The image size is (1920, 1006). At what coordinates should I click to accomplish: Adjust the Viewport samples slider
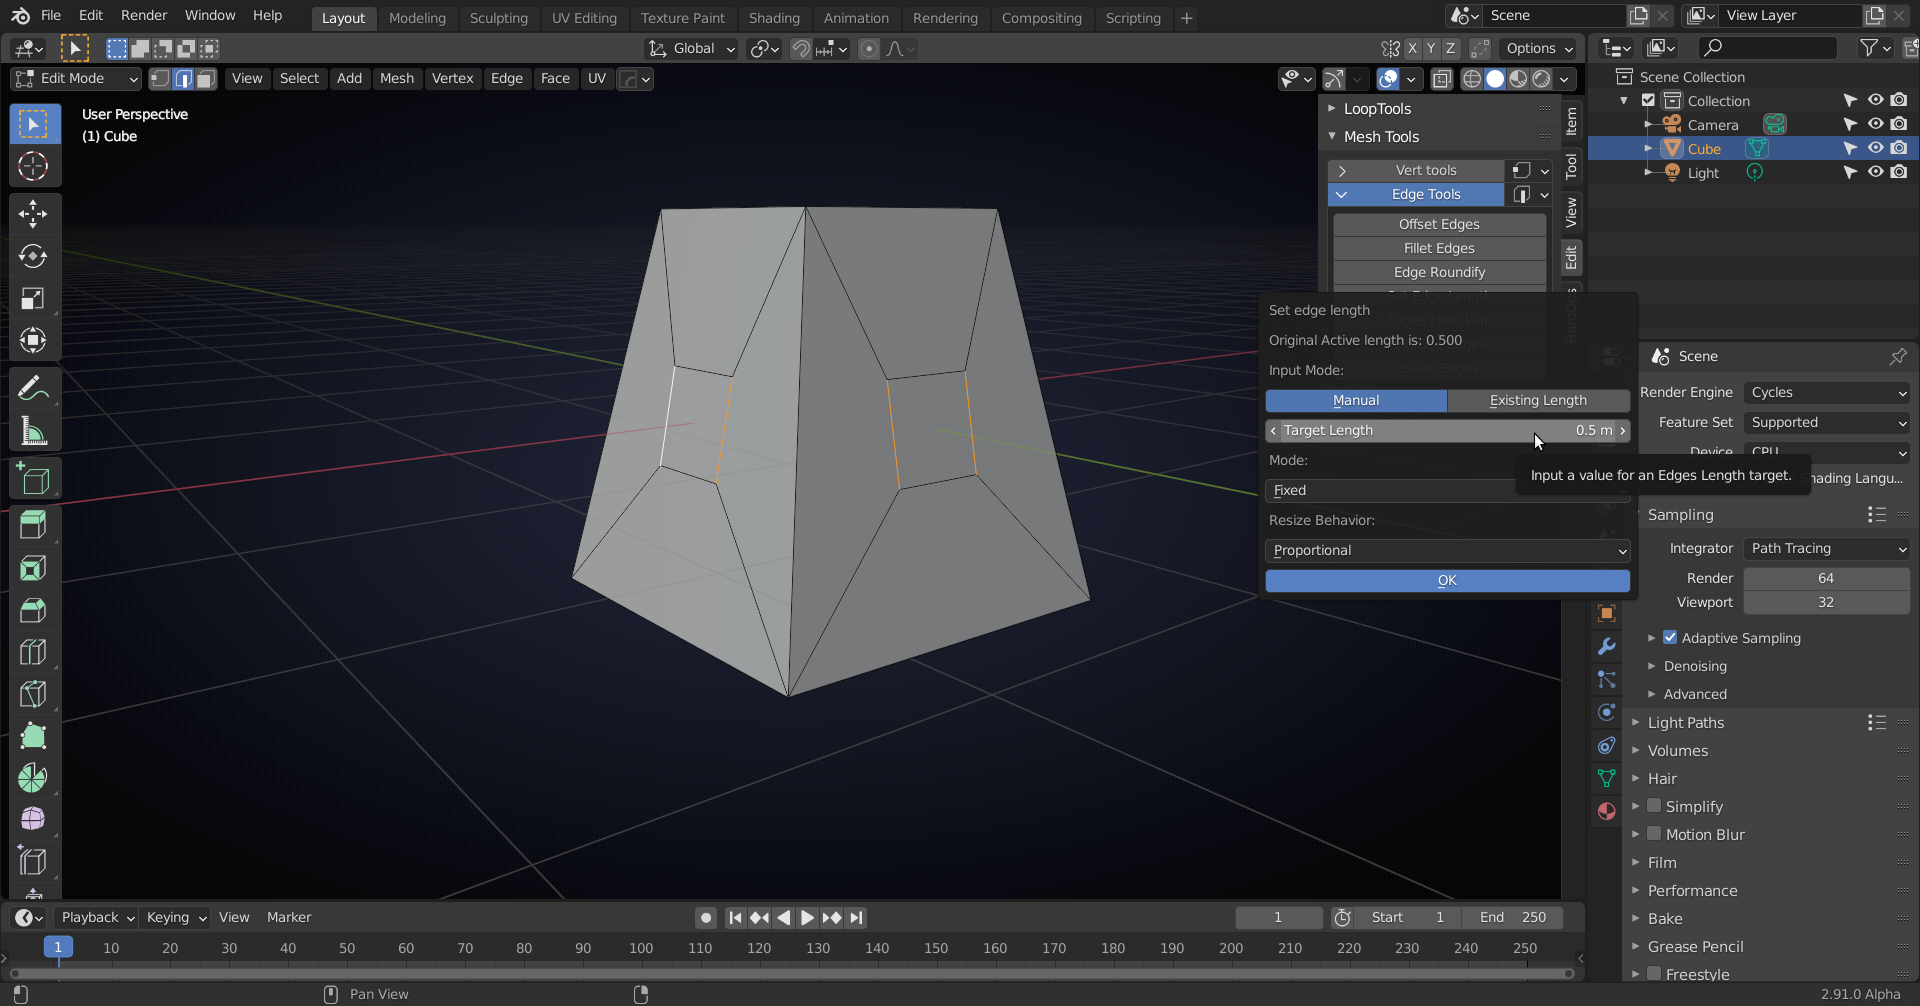point(1826,602)
